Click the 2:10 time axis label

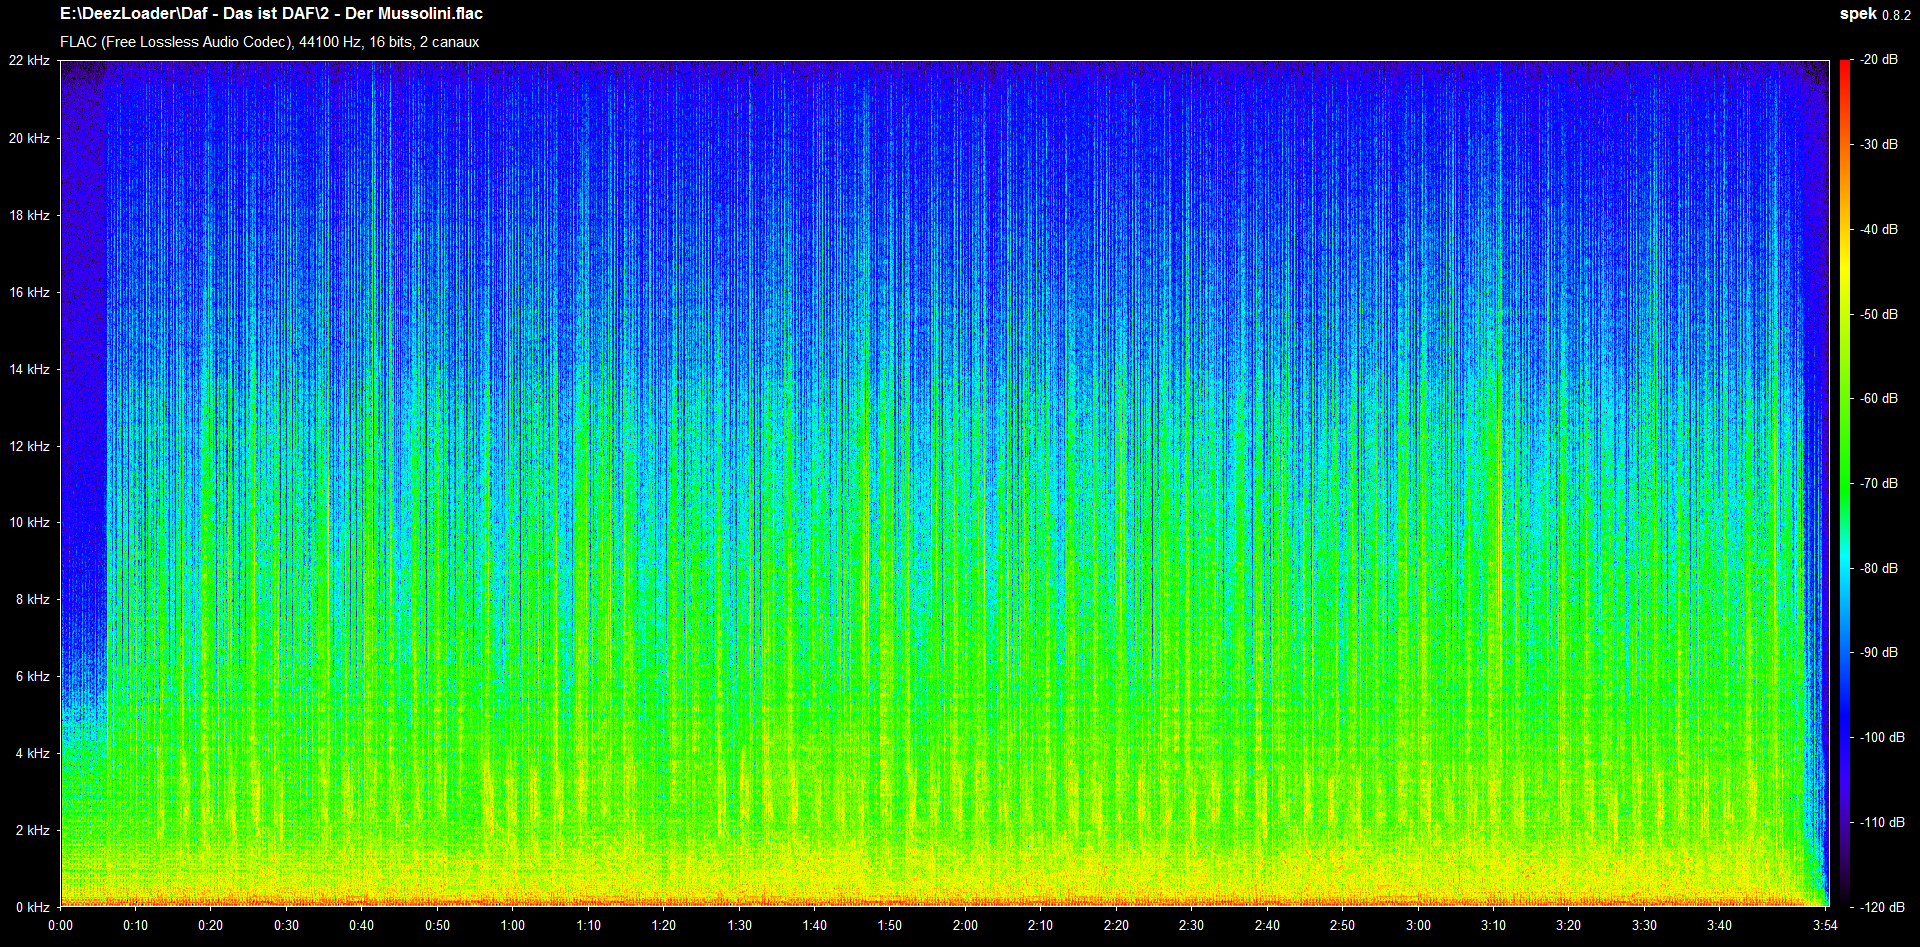(1041, 925)
